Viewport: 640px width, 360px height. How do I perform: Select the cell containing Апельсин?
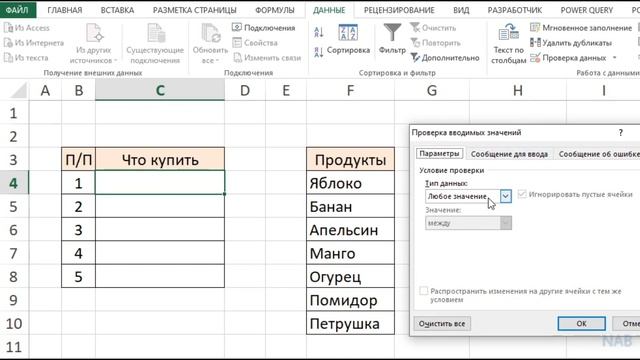(350, 230)
